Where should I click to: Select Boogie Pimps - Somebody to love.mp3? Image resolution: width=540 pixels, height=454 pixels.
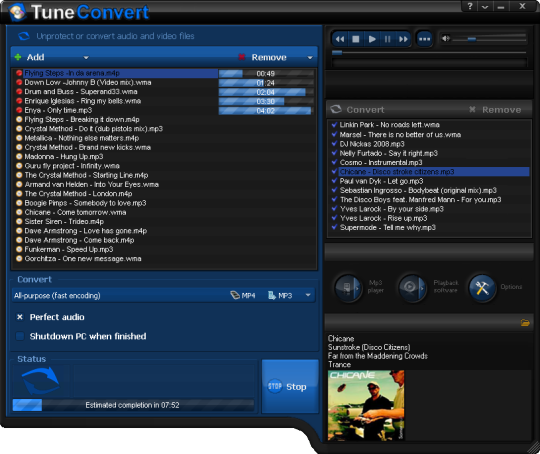[x=85, y=203]
